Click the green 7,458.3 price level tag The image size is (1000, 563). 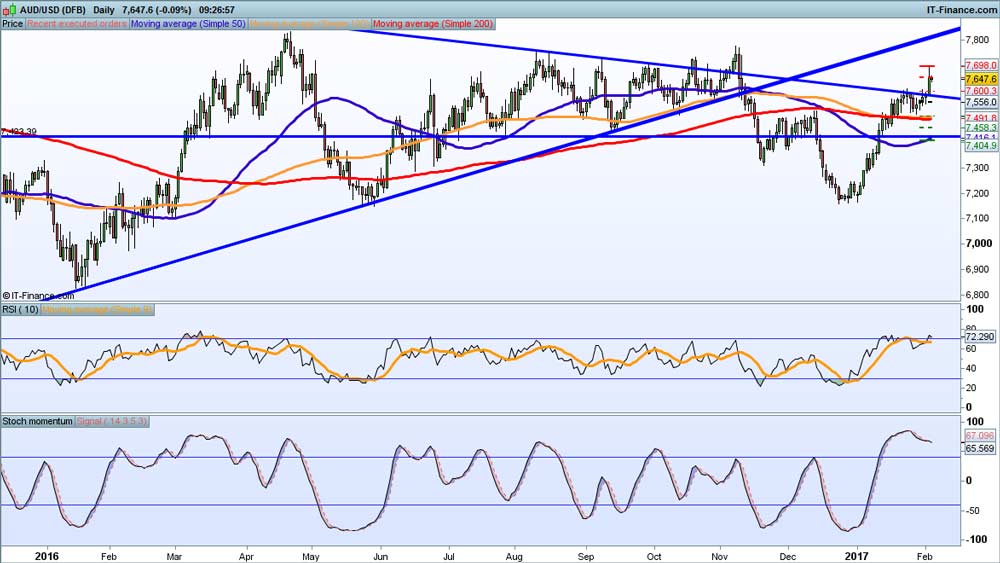coord(981,128)
